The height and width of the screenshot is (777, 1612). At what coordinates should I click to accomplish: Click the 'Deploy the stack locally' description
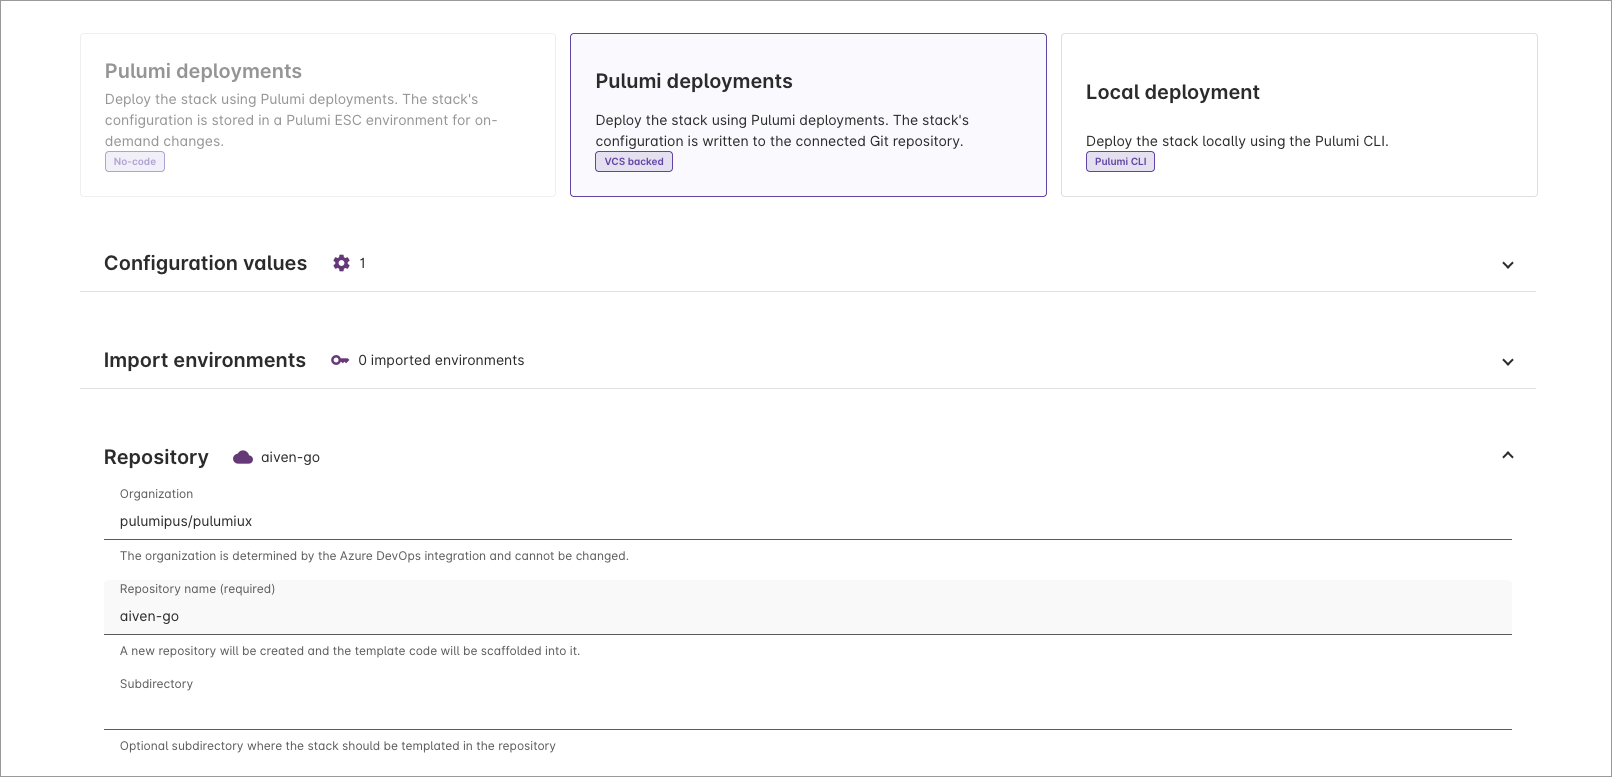pos(1237,141)
